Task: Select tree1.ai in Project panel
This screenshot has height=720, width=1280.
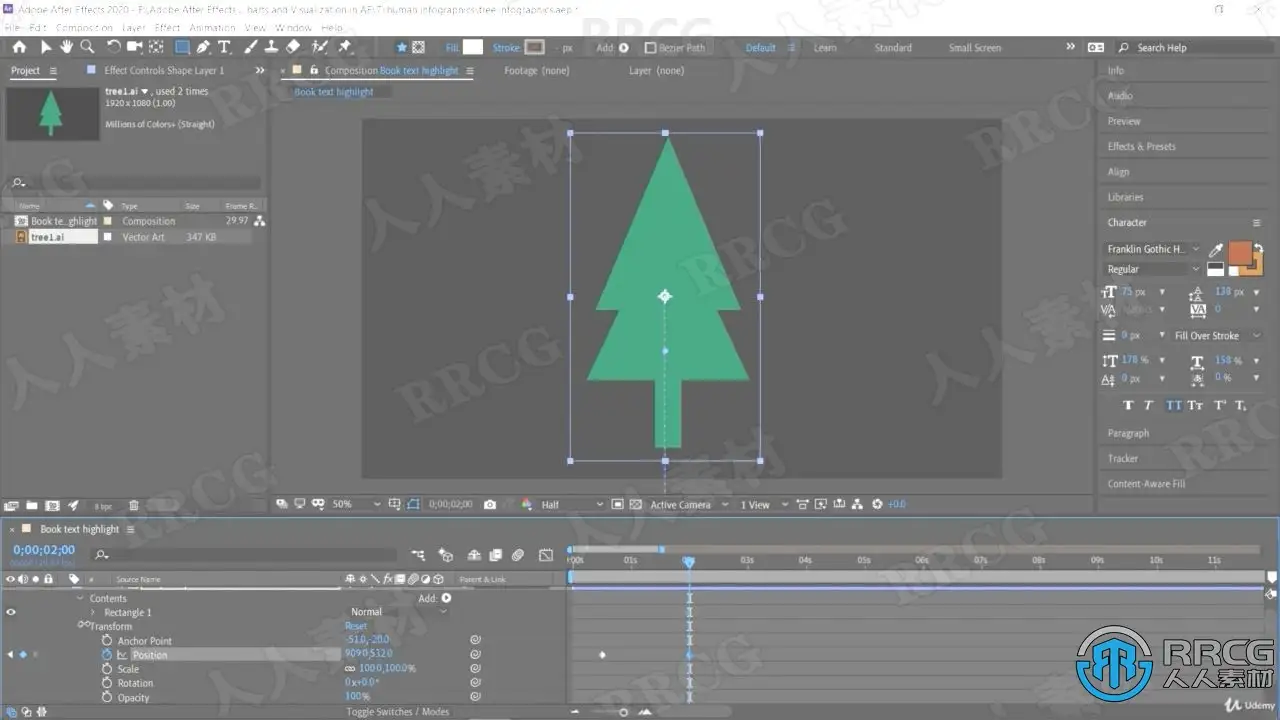Action: pyautogui.click(x=47, y=237)
